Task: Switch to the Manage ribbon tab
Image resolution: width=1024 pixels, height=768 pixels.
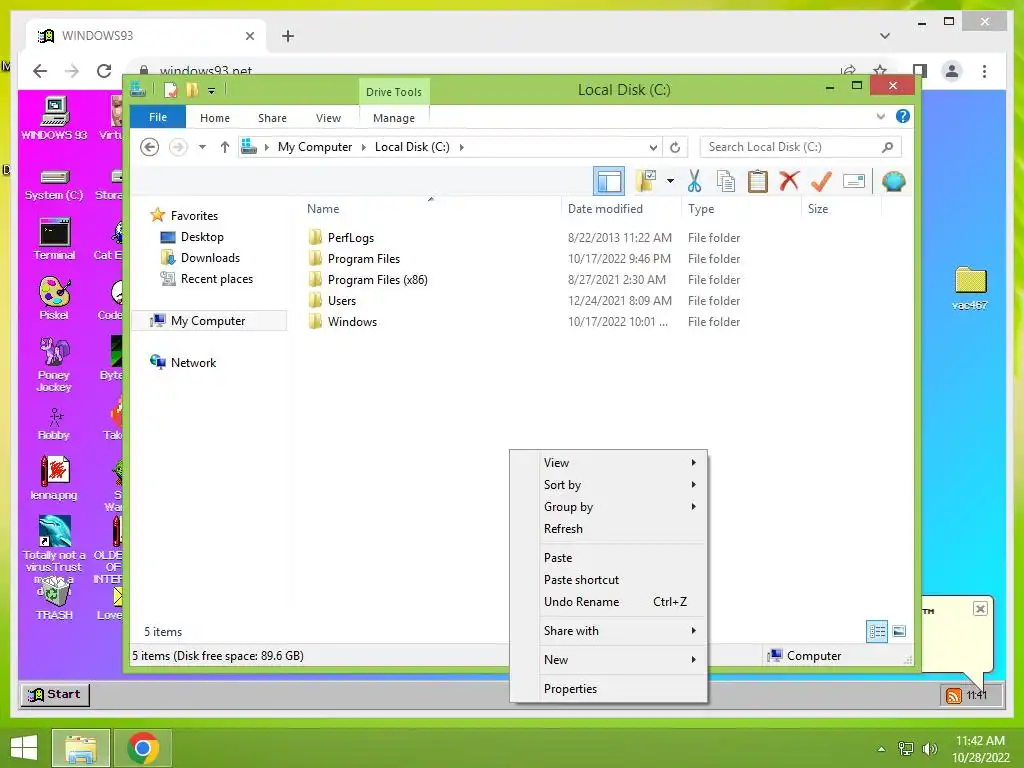Action: (x=394, y=118)
